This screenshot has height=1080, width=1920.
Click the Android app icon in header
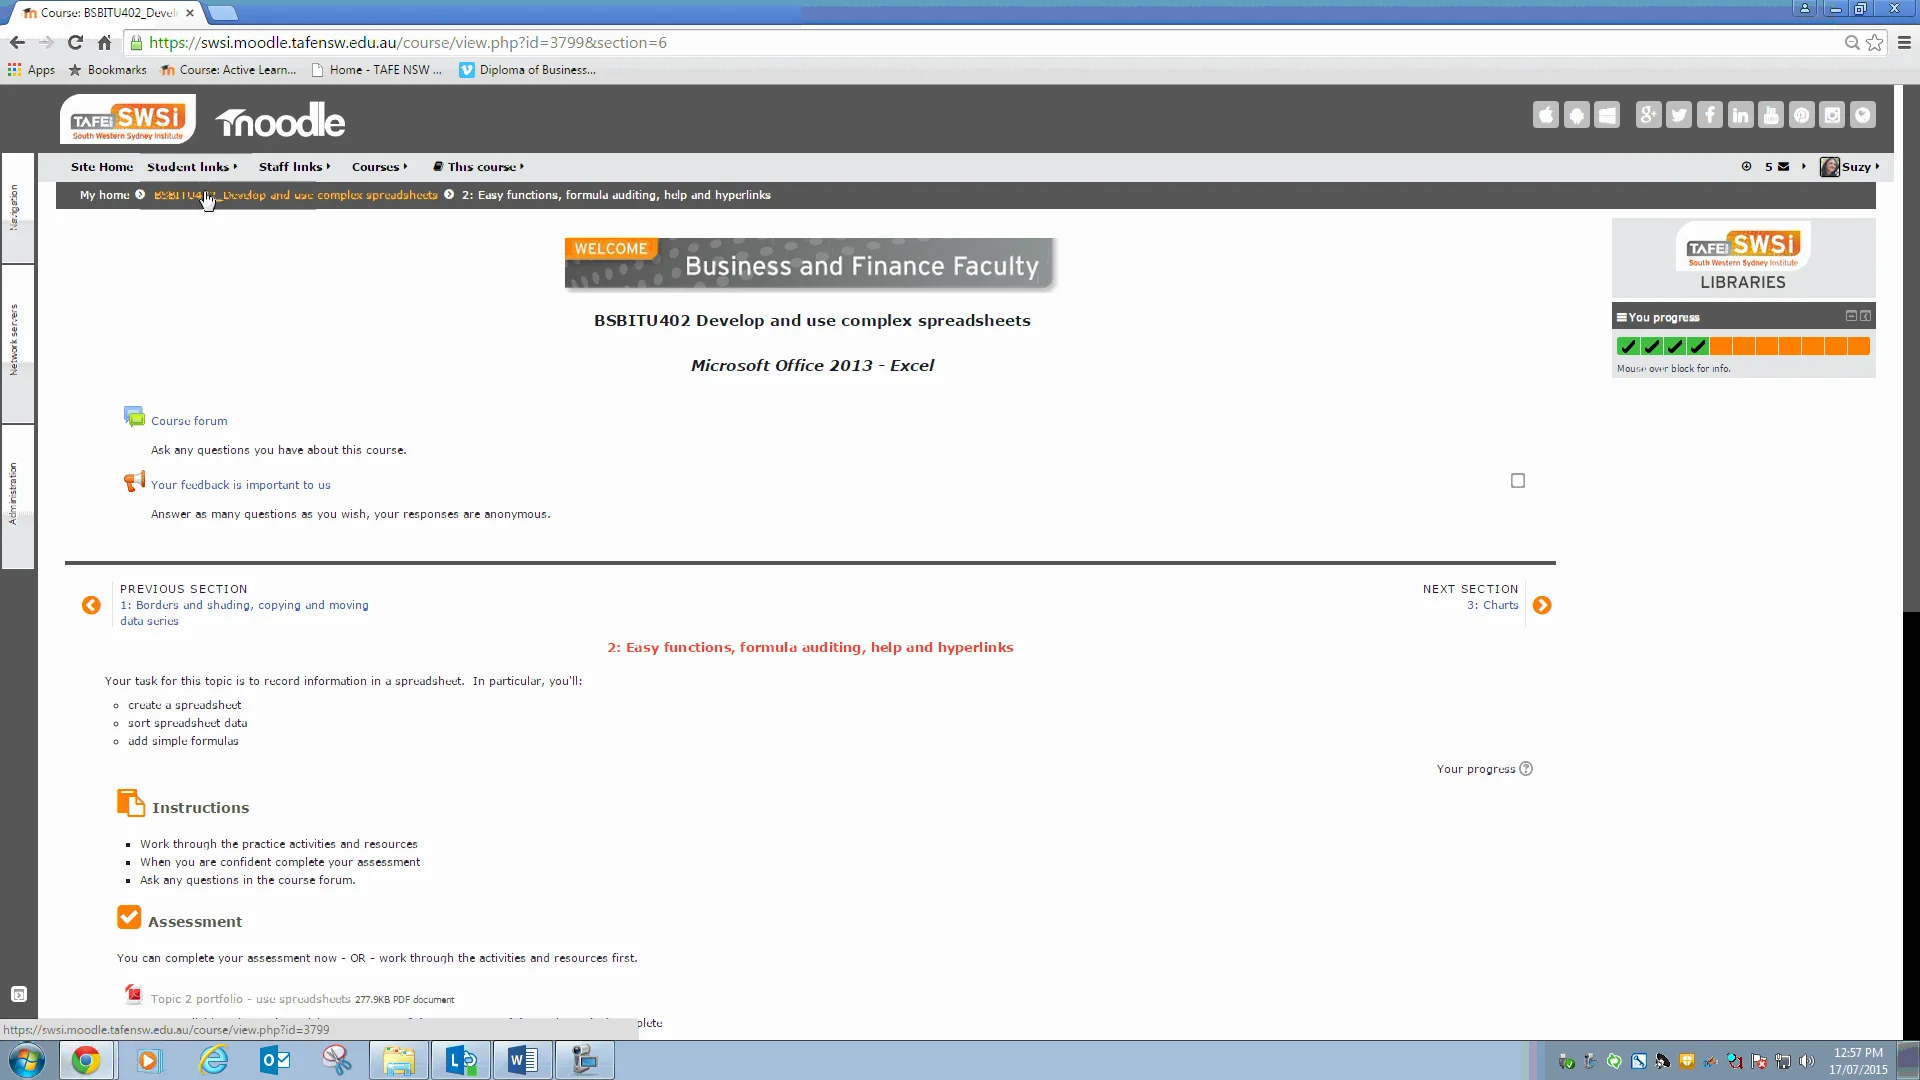click(1577, 115)
